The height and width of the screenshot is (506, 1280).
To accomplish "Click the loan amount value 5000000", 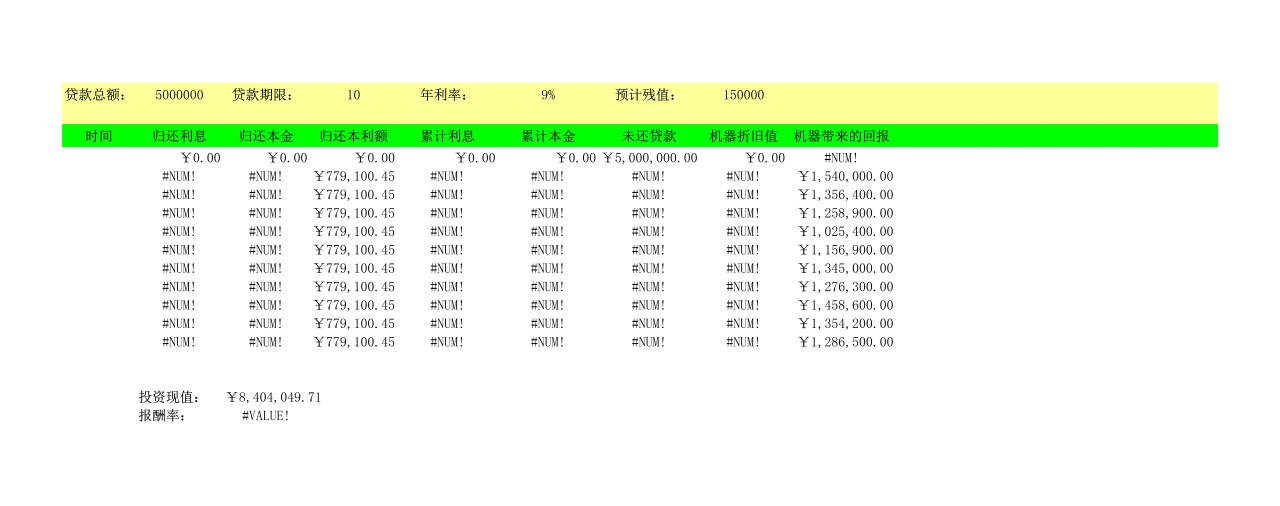I will tap(179, 95).
